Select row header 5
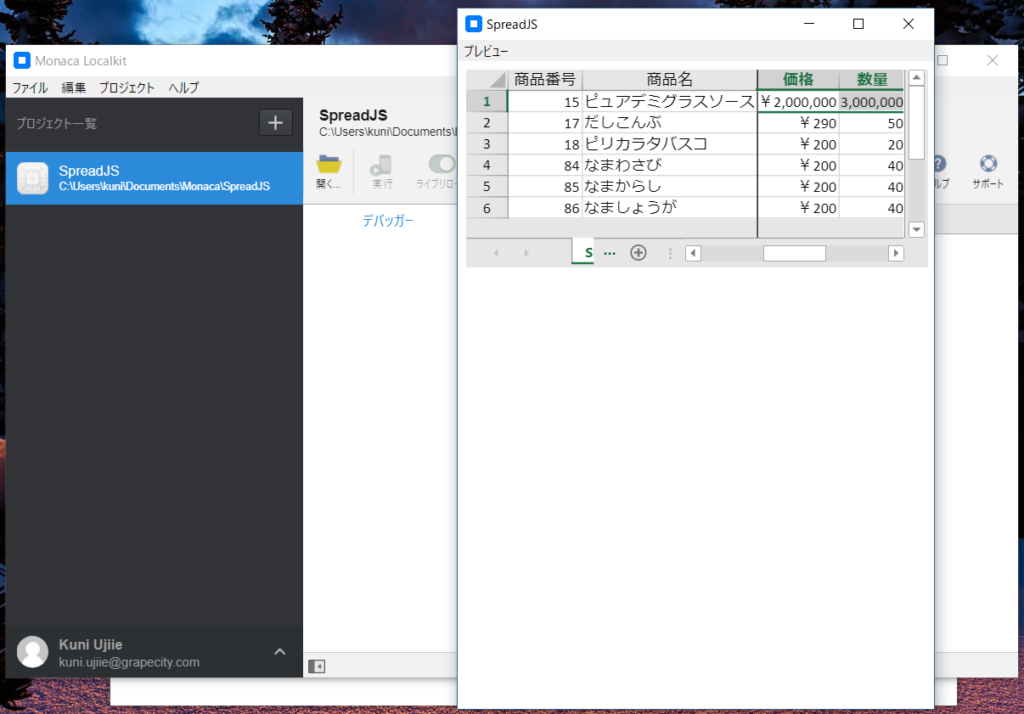 [487, 186]
